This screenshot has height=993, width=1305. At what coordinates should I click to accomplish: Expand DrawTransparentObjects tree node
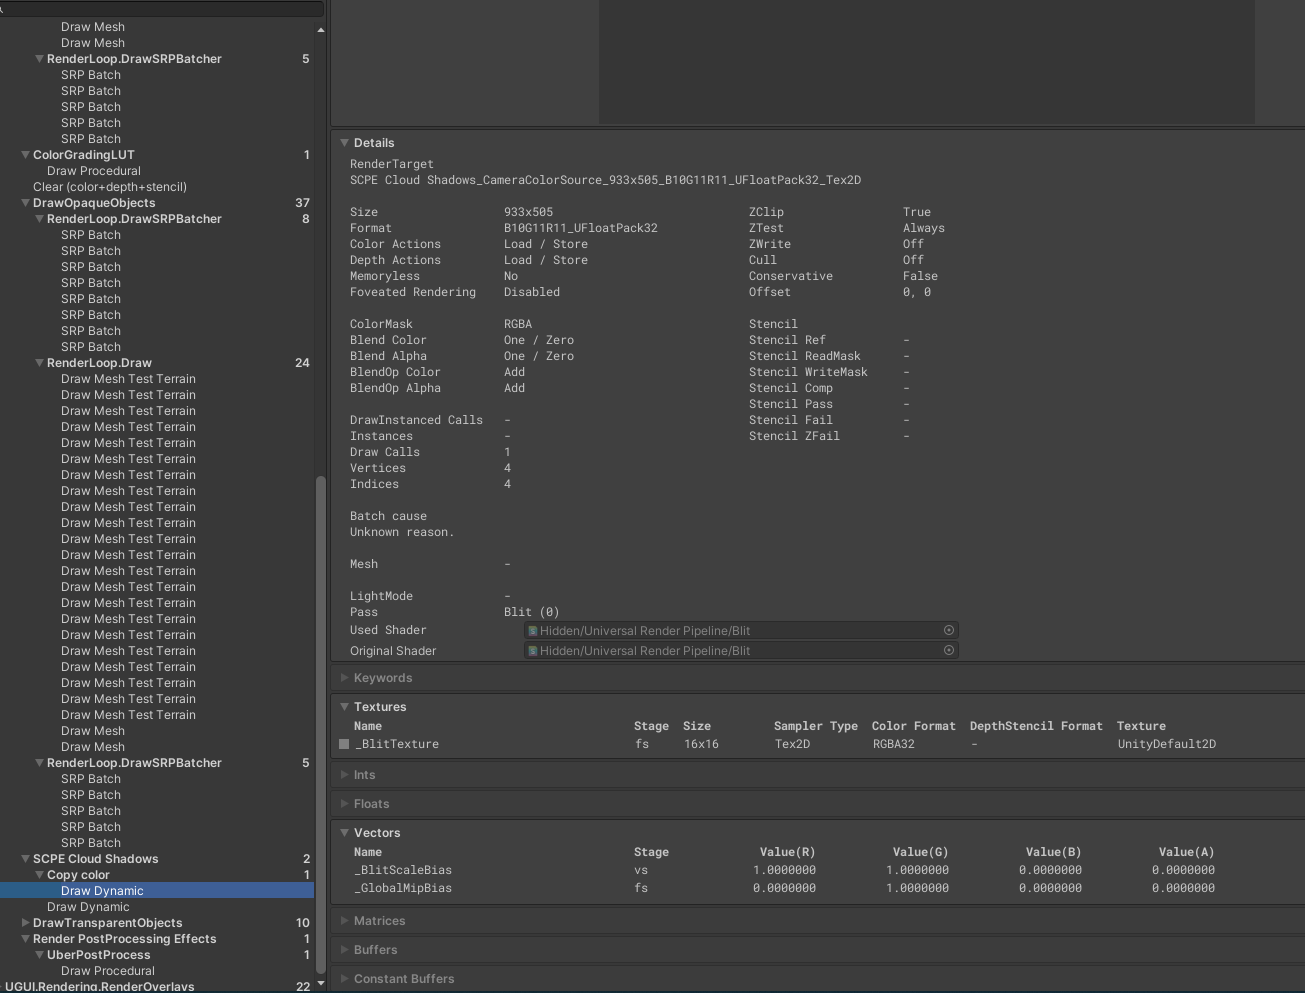click(x=25, y=923)
